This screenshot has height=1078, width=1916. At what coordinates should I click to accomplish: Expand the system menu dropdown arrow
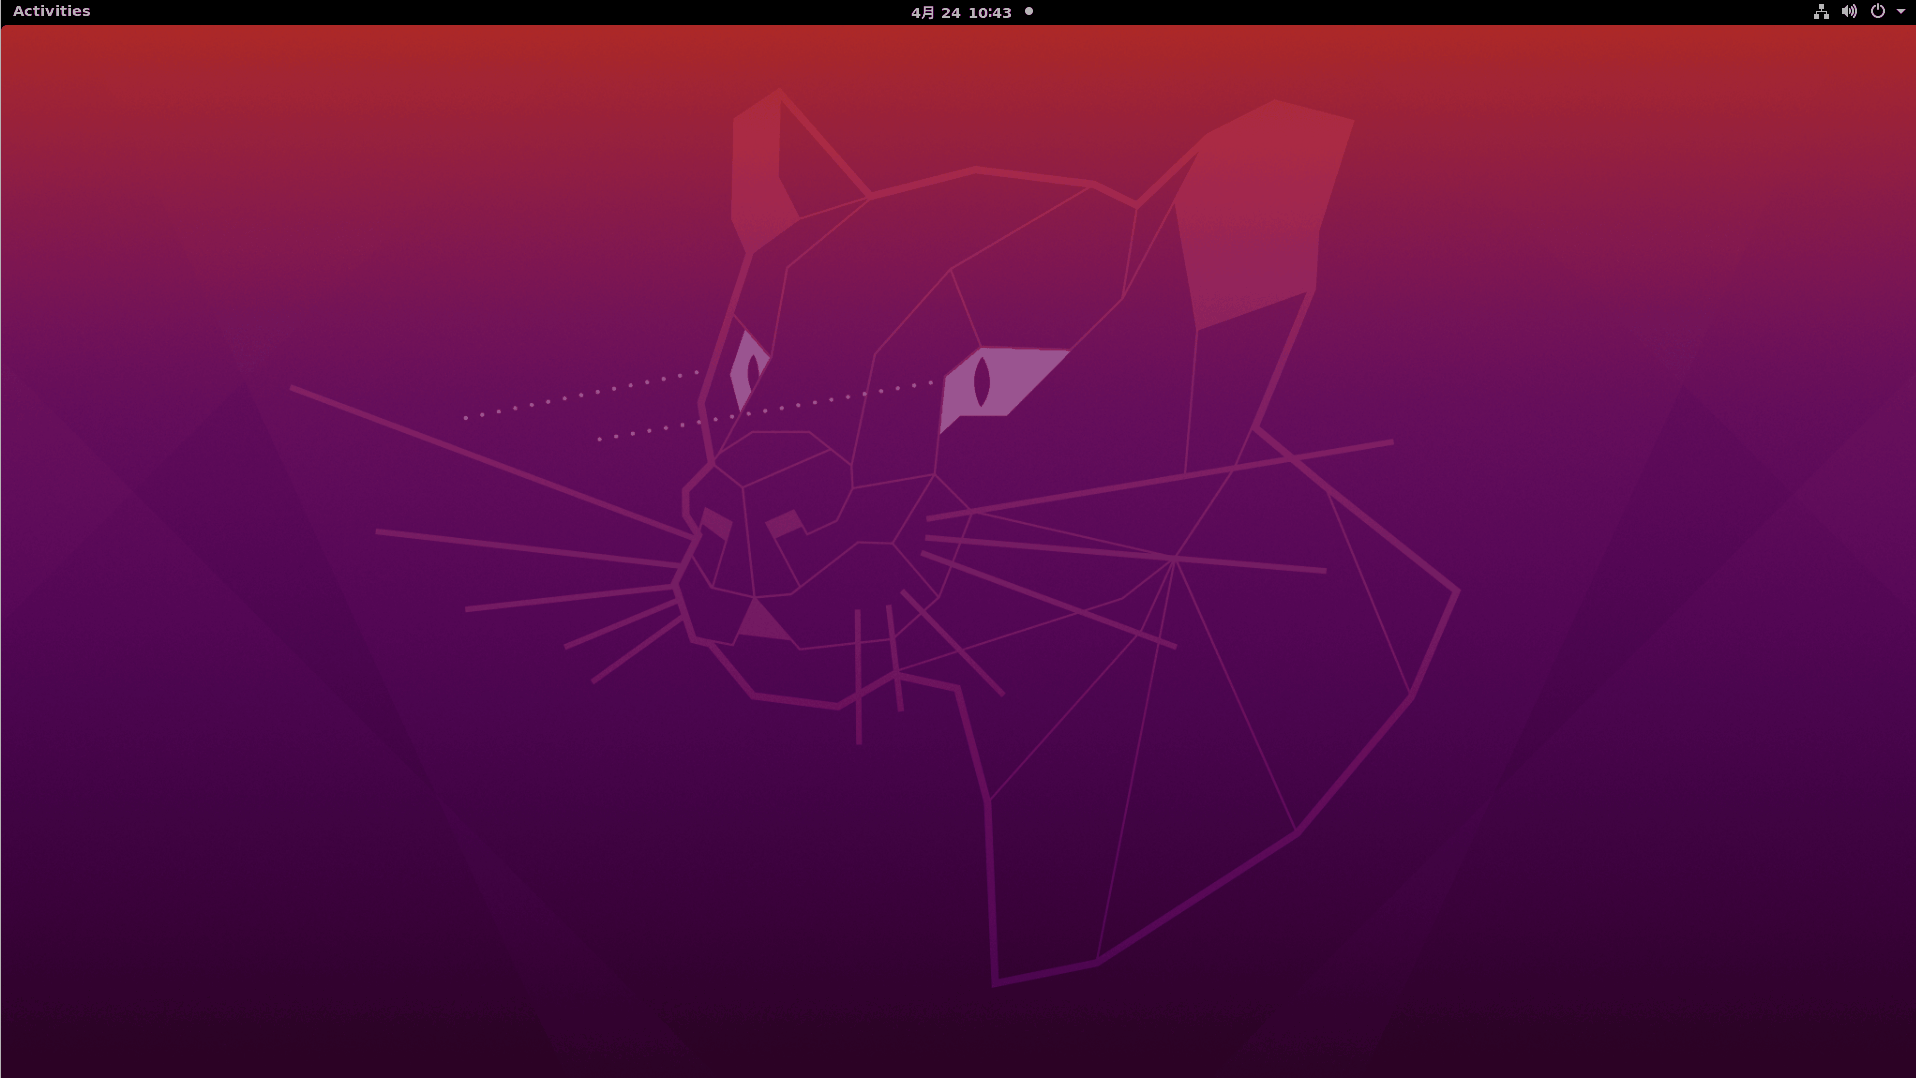[1900, 12]
